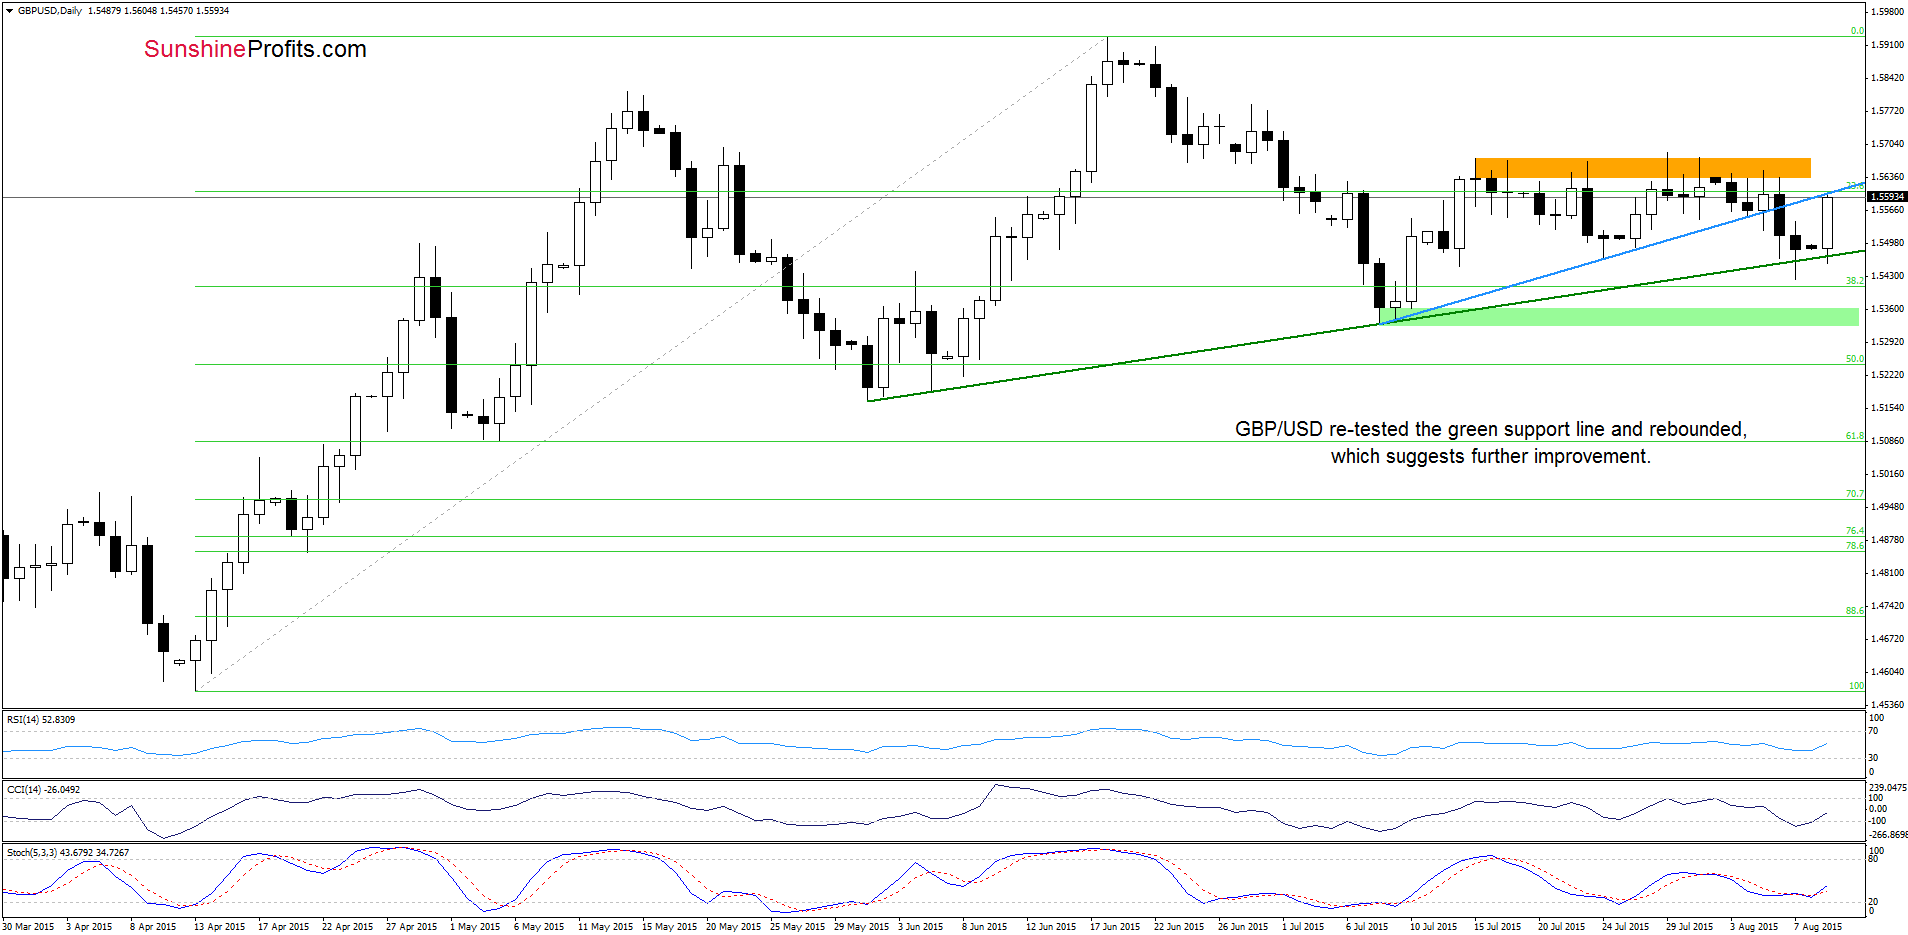Click the 7 Aug 2015 date label
The height and width of the screenshot is (935, 1908).
tap(1818, 927)
